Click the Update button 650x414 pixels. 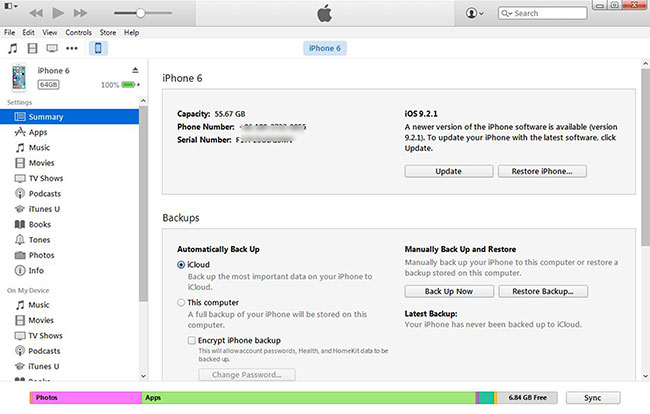point(449,171)
